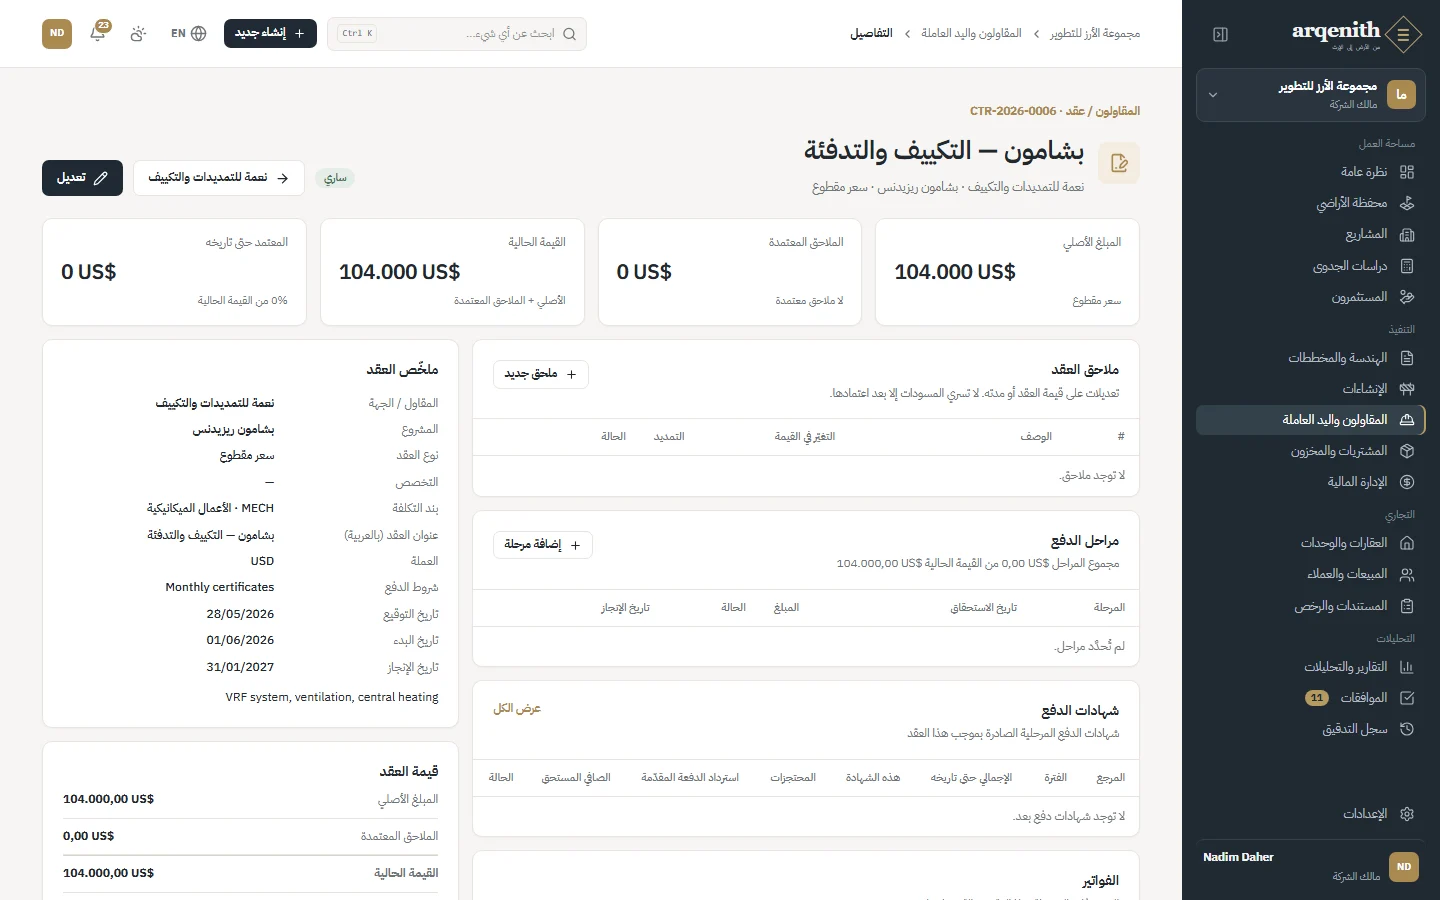1440x900 pixels.
Task: Open التقارير والتحليلات reports section
Action: coord(1311,667)
